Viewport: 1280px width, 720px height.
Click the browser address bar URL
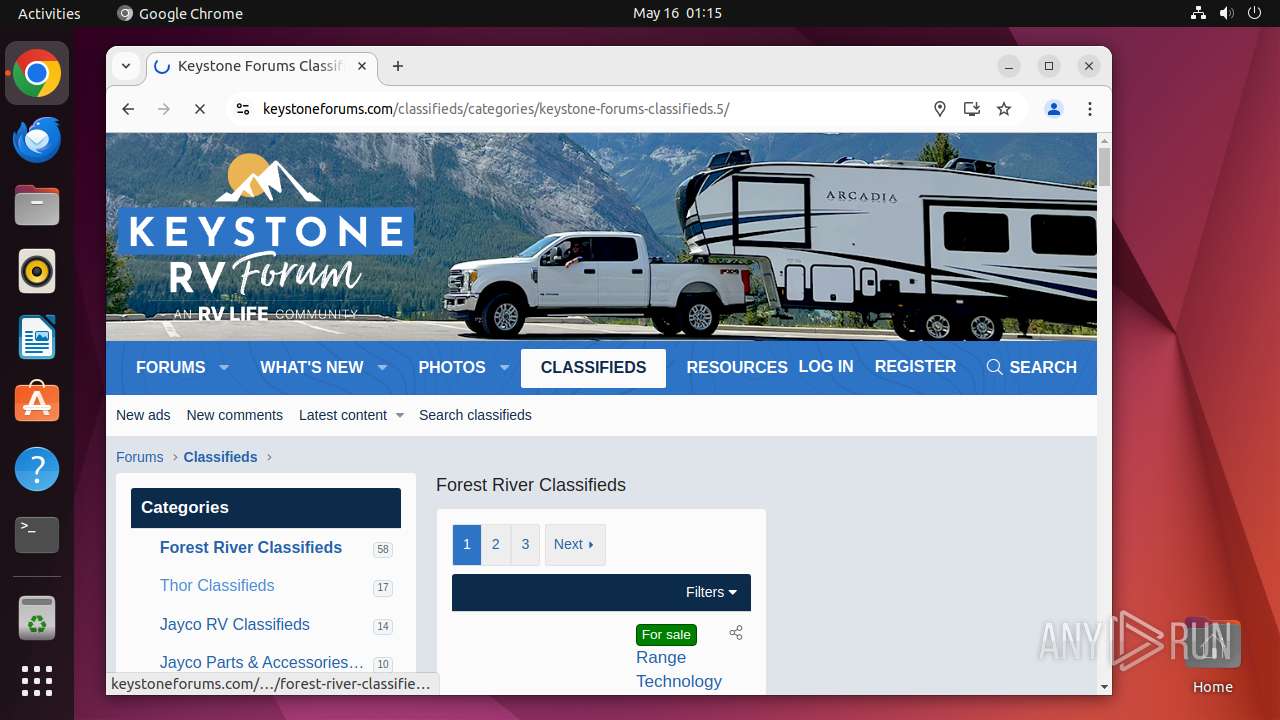[496, 109]
